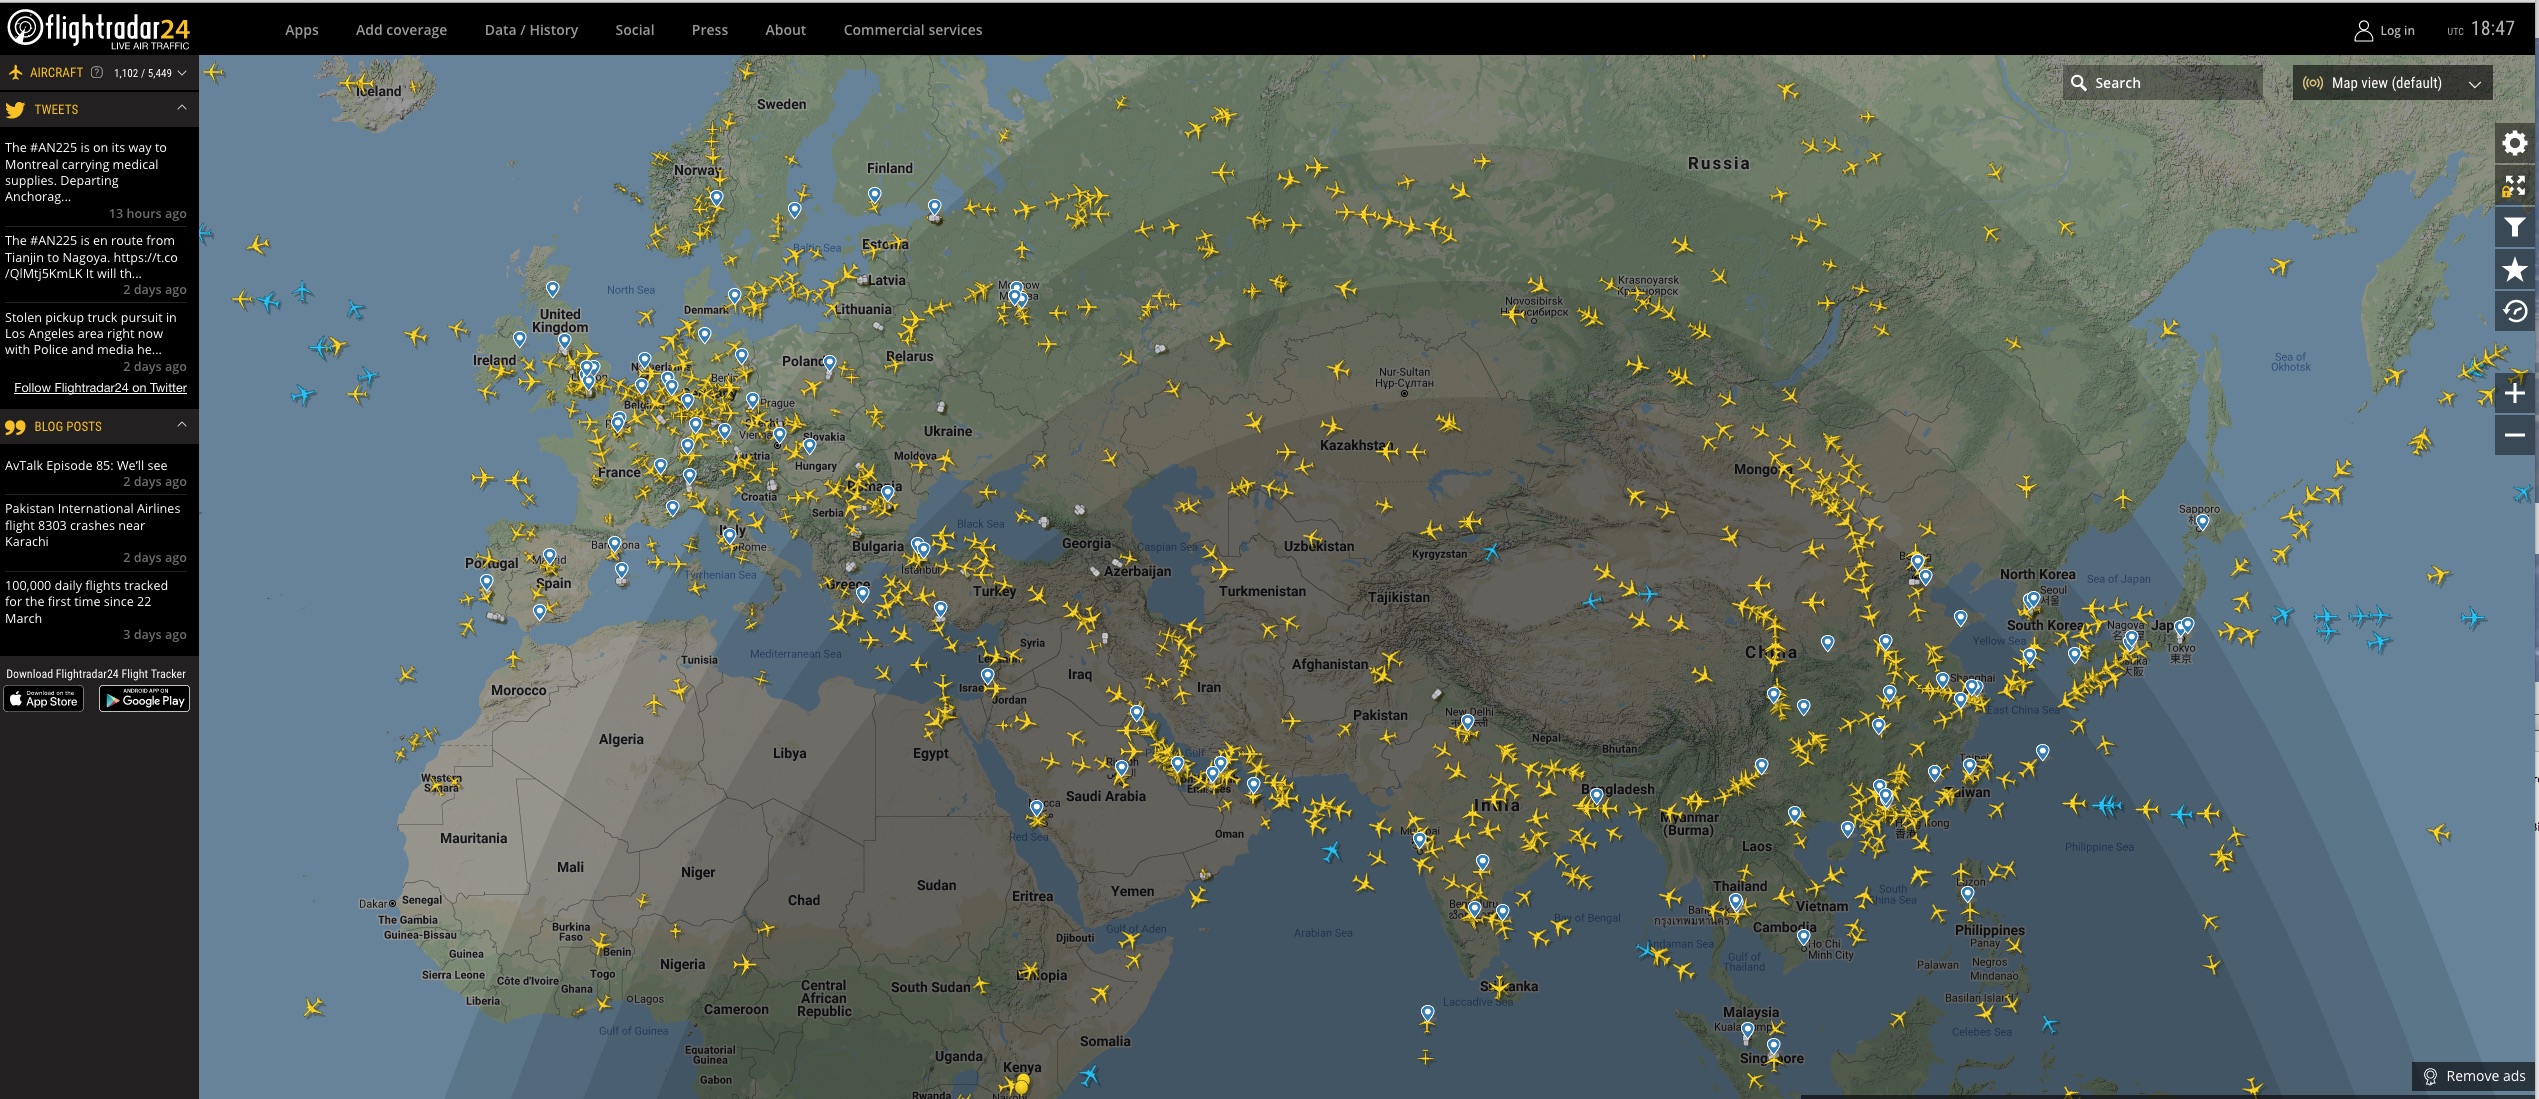Viewport: 2539px width, 1099px height.
Task: Select the airport pin near Ireland
Action: click(x=519, y=339)
